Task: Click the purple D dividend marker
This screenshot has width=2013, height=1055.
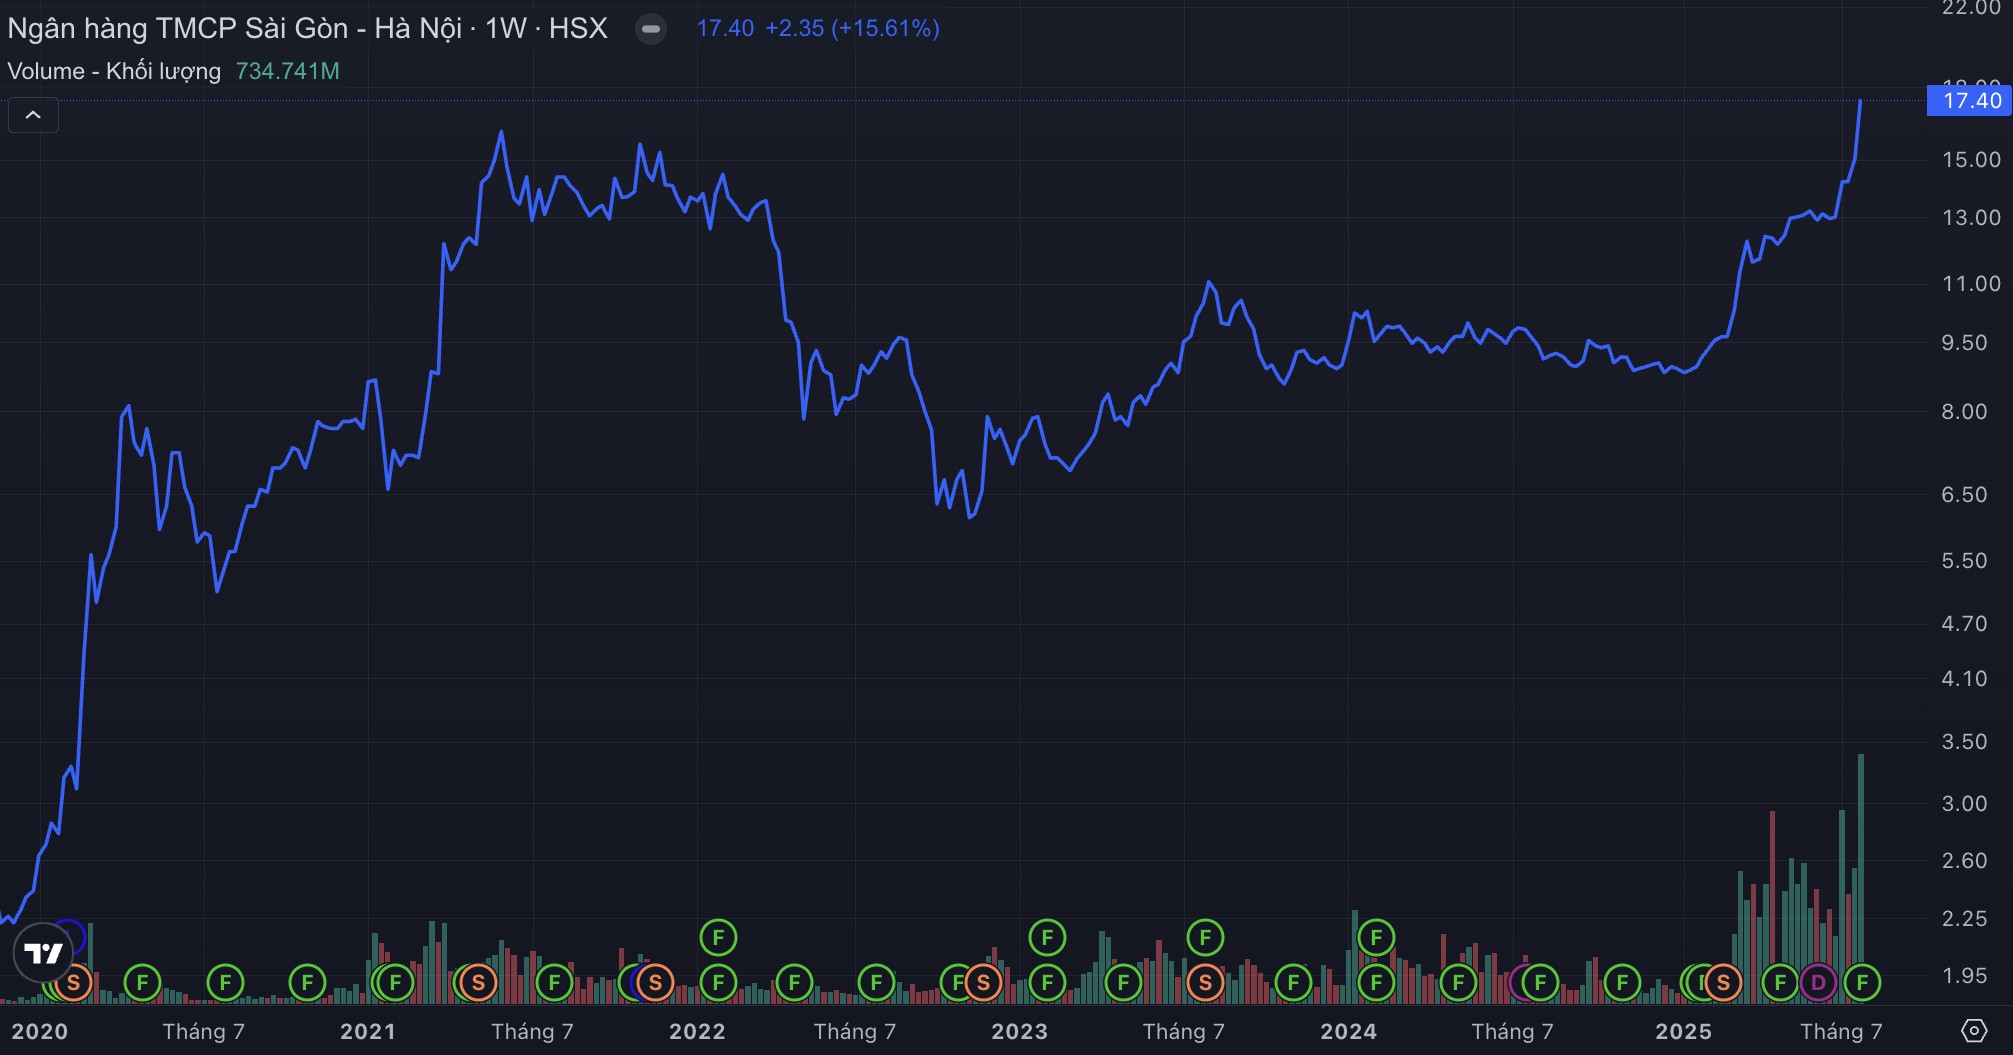Action: 1818,983
